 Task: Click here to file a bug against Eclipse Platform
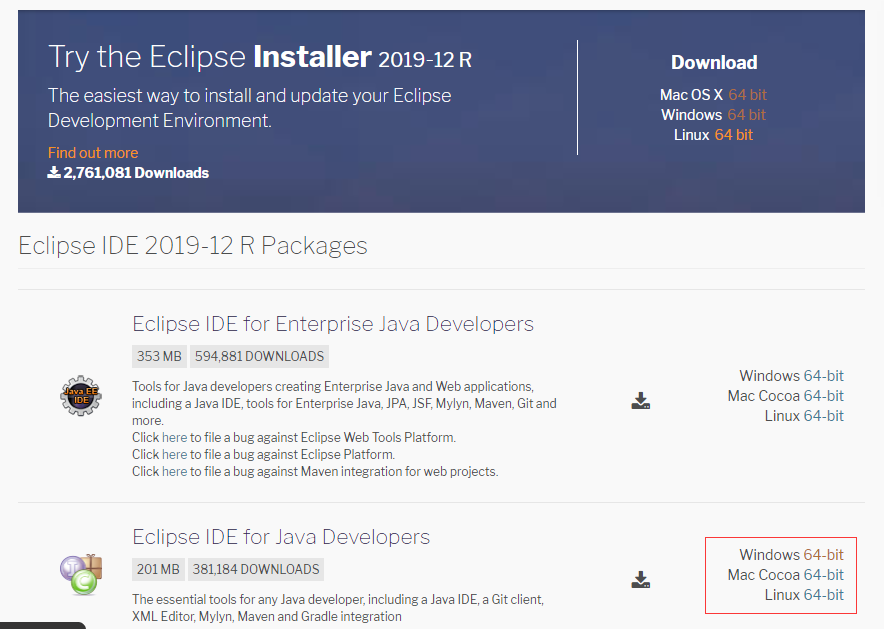(174, 454)
